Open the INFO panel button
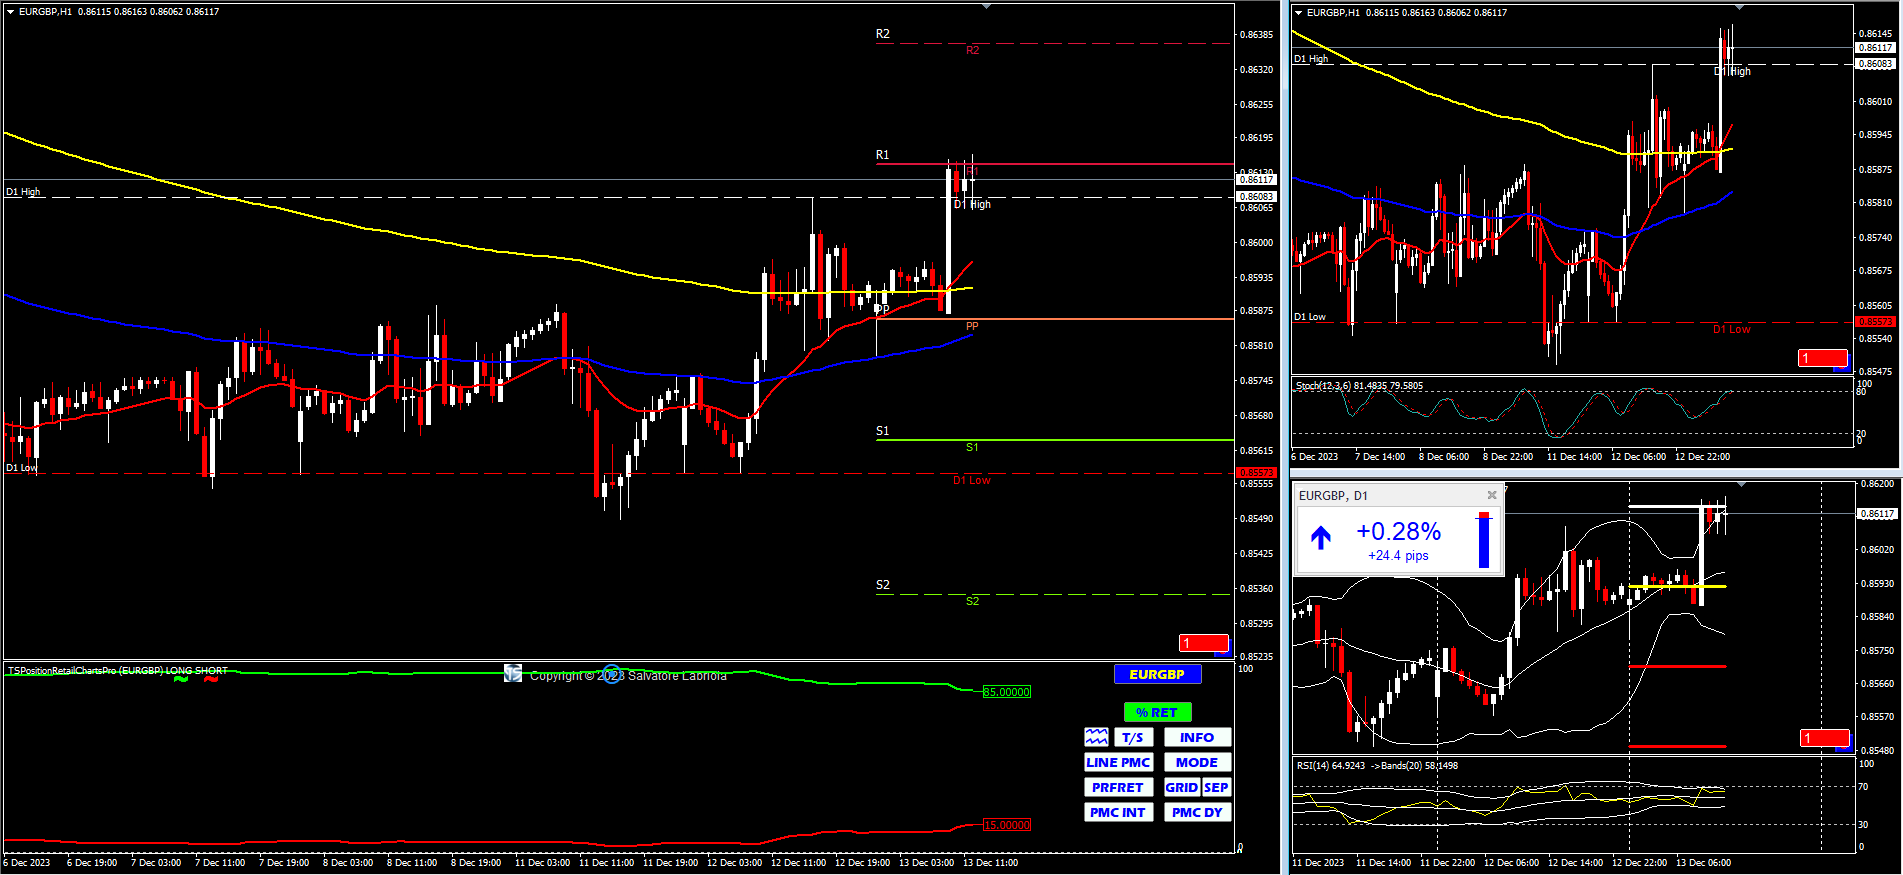This screenshot has width=1903, height=875. point(1197,737)
